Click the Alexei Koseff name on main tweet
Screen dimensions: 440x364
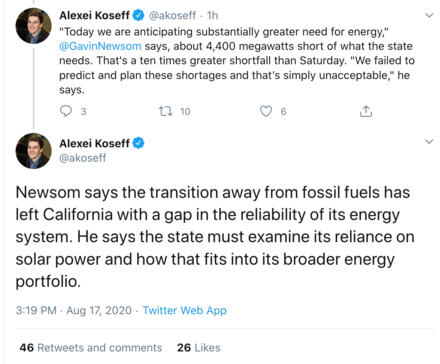click(94, 143)
